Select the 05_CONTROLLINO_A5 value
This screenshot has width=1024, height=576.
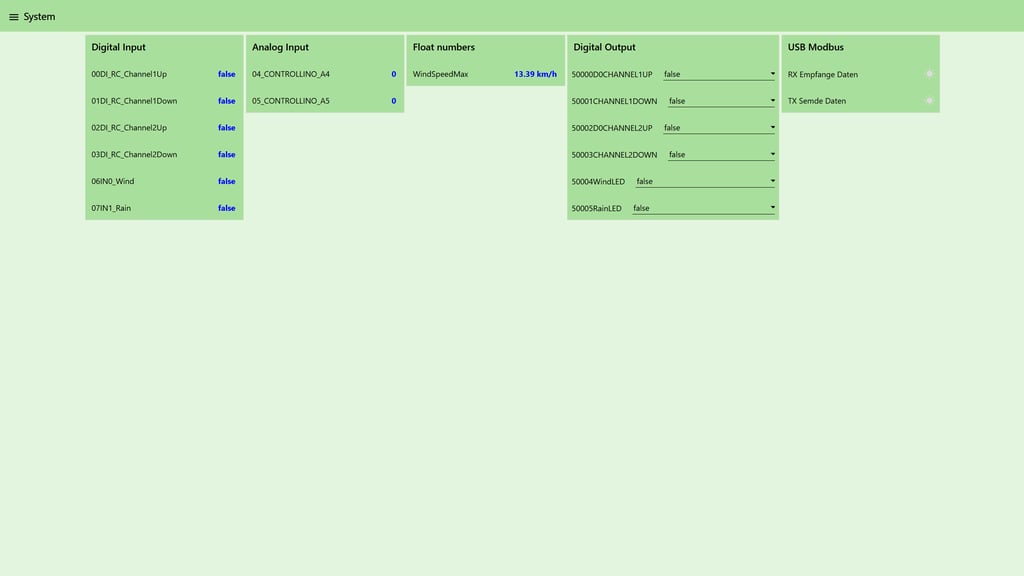point(394,101)
